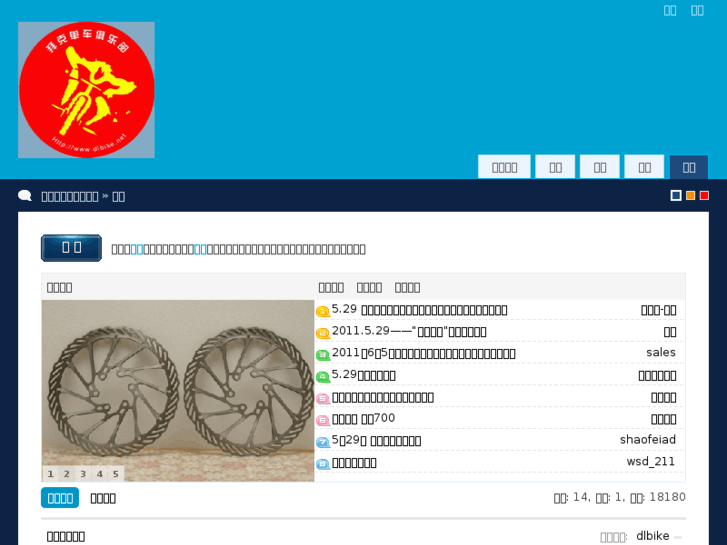Open the second navigation tab
The image size is (727, 545).
click(x=555, y=167)
